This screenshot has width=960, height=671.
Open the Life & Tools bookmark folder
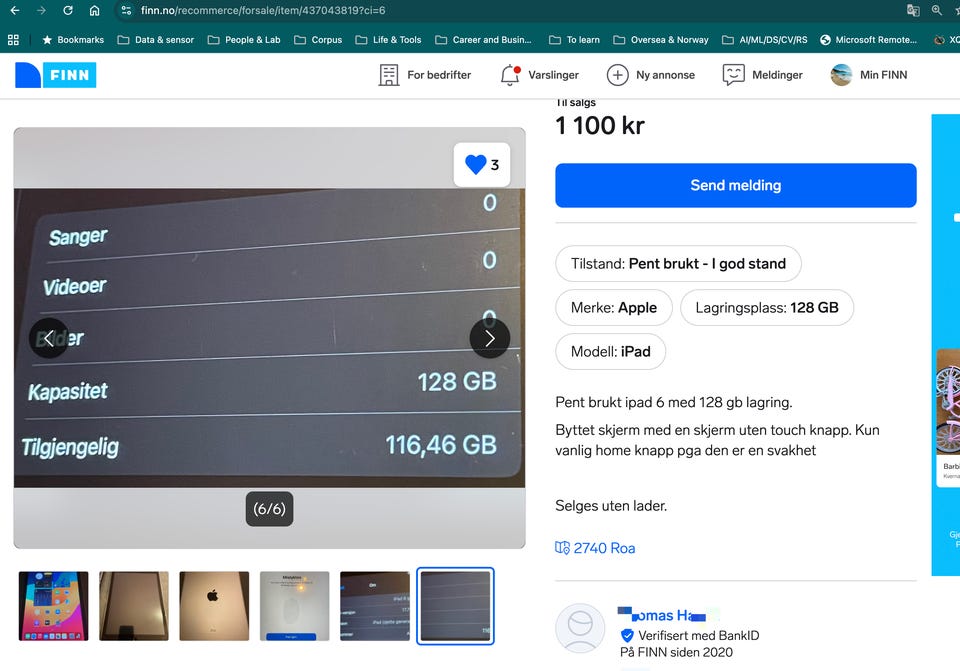388,40
